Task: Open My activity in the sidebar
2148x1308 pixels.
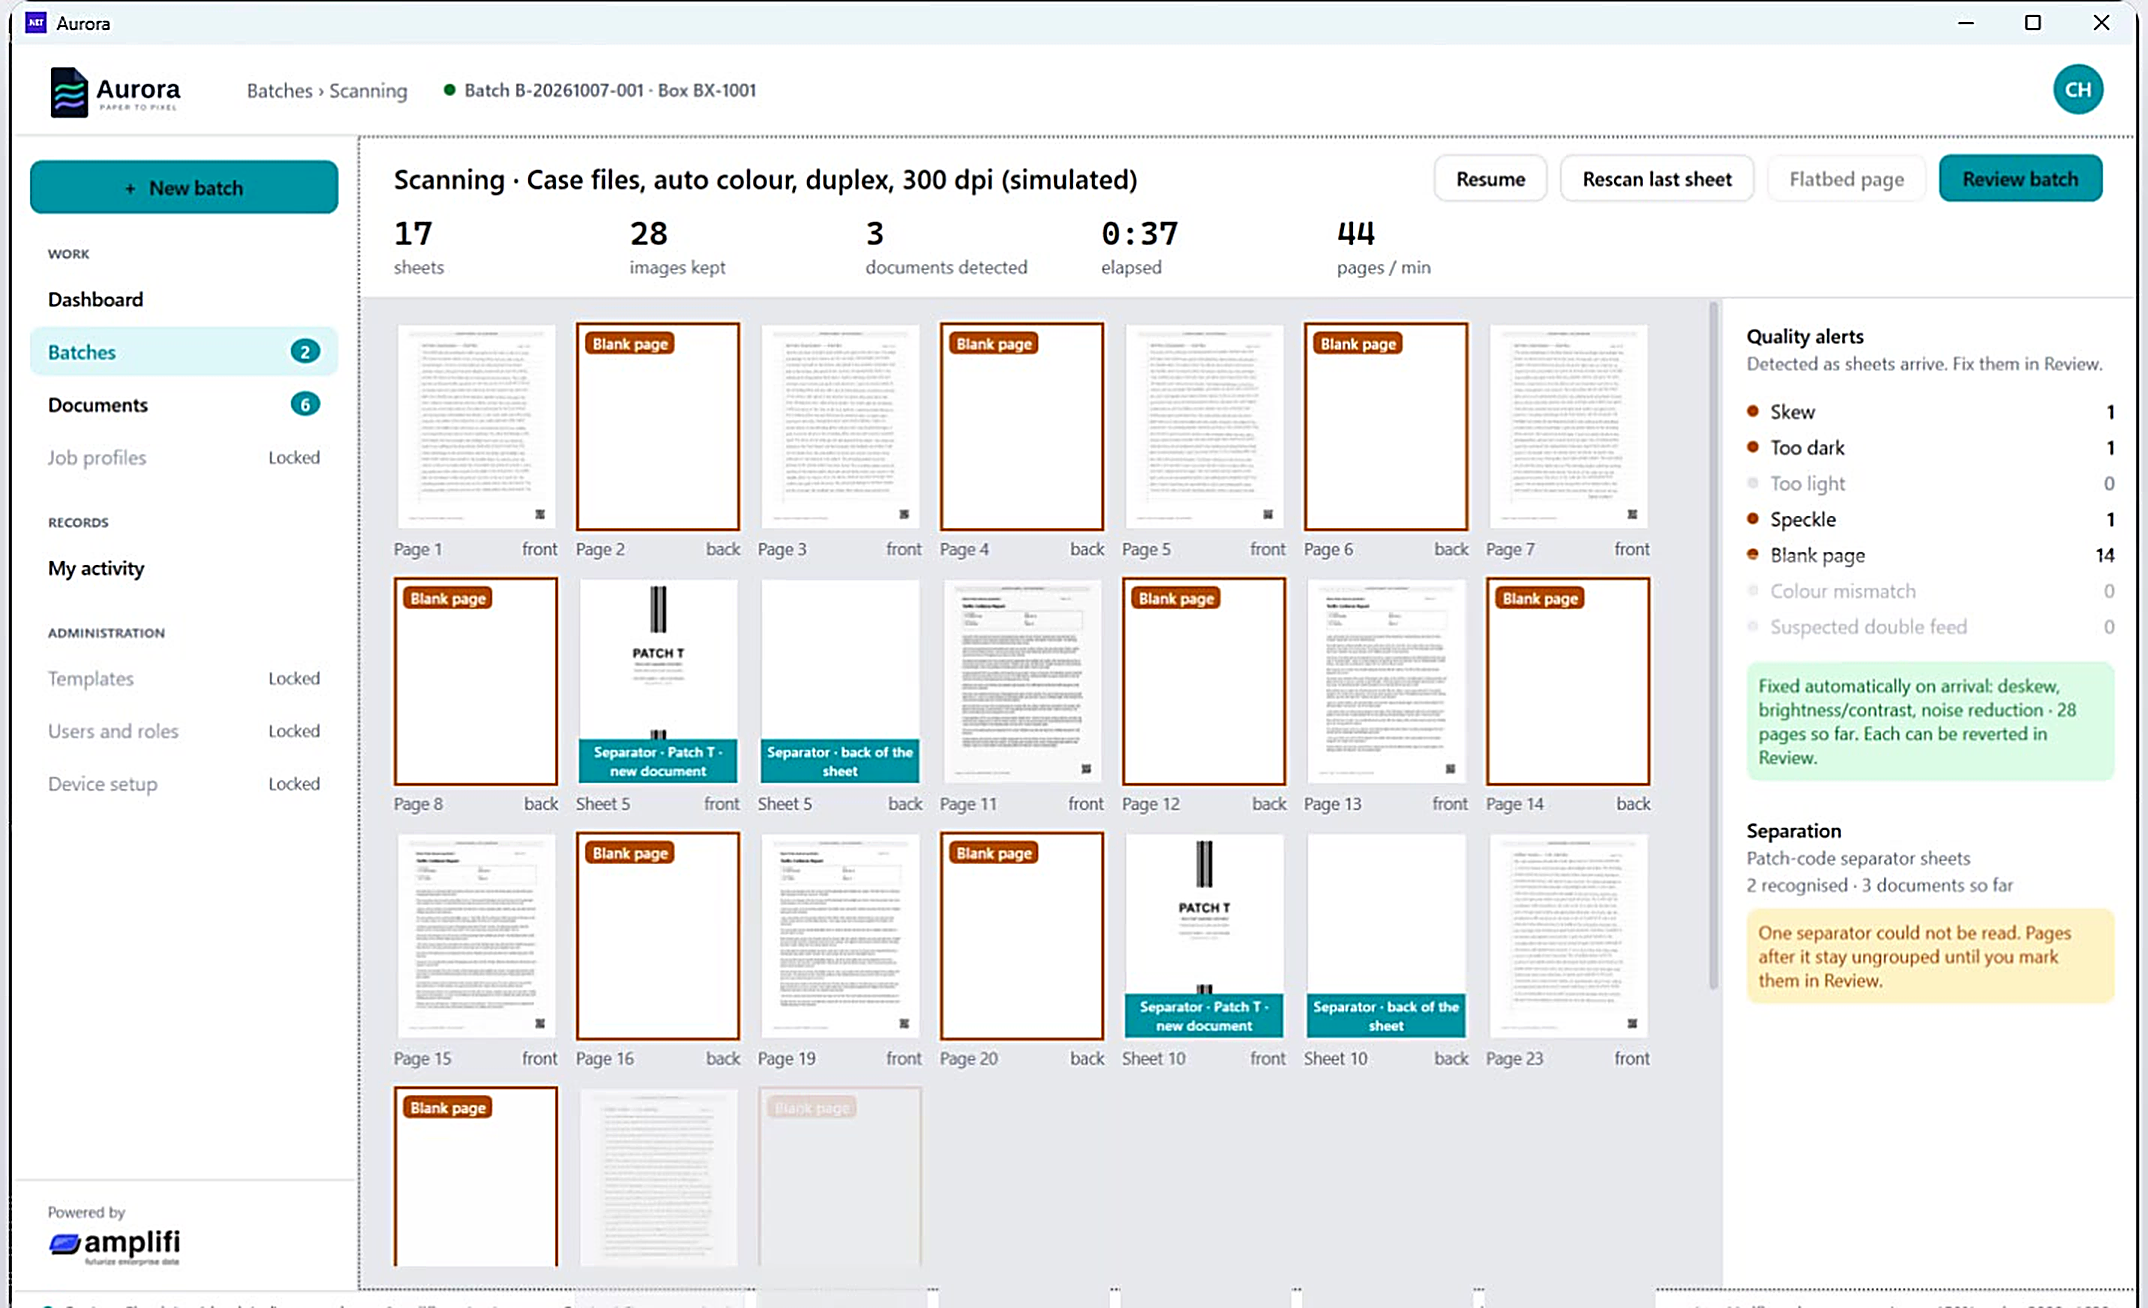Action: 184,568
